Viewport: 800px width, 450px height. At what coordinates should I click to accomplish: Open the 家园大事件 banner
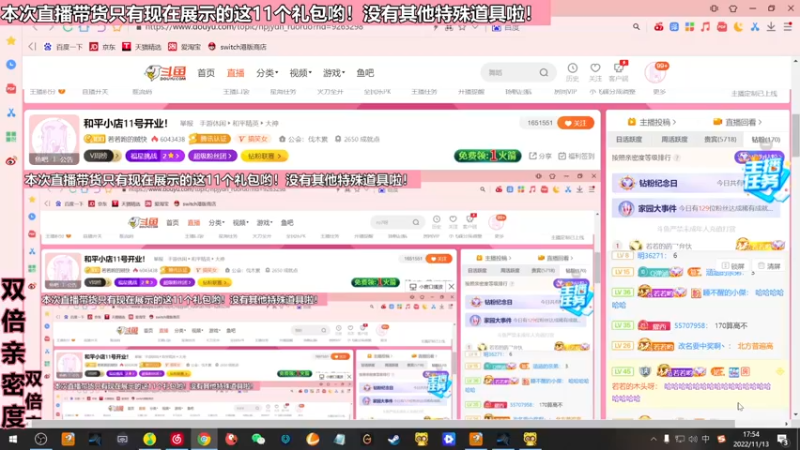[696, 208]
